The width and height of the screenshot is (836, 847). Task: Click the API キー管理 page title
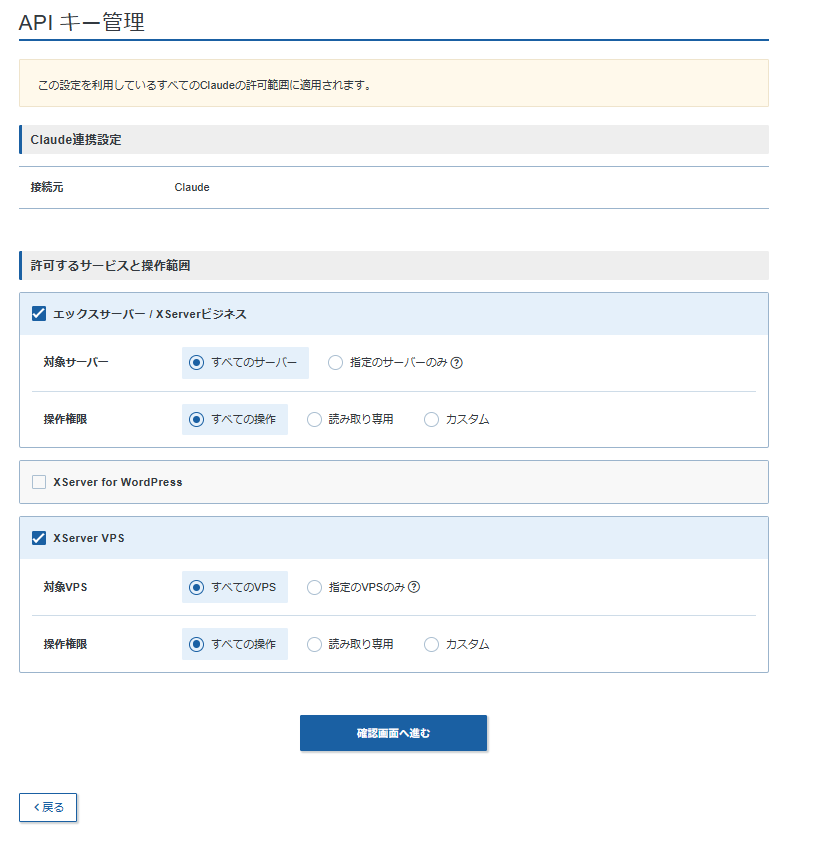[82, 23]
